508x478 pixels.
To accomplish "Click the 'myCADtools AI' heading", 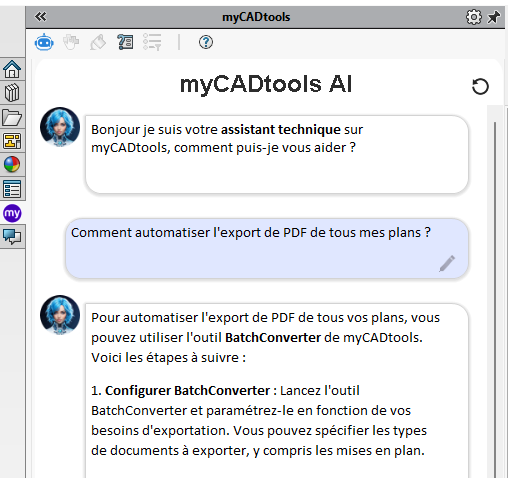I will [266, 84].
